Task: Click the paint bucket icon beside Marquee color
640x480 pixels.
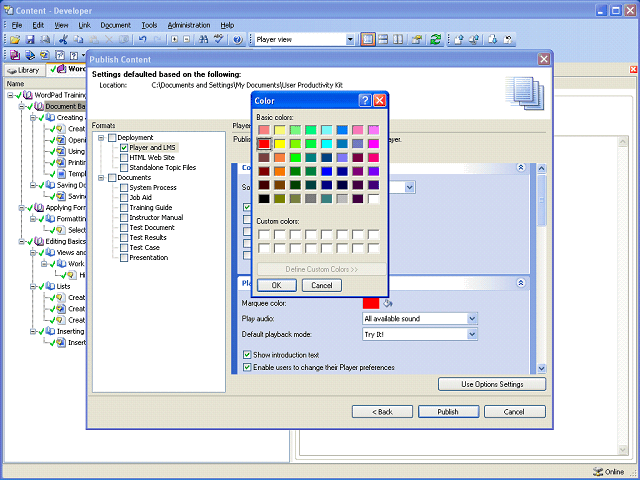Action: 388,303
